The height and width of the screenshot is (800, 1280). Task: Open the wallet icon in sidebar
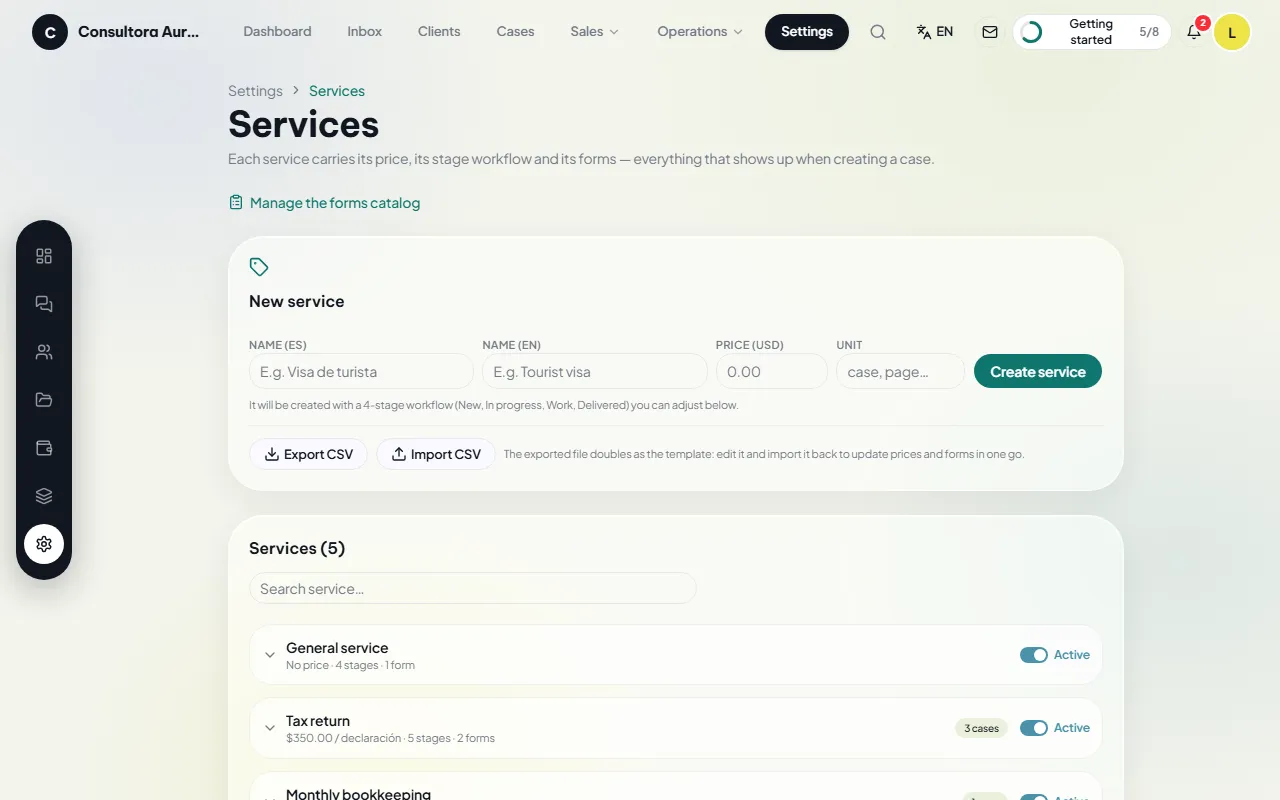tap(44, 448)
